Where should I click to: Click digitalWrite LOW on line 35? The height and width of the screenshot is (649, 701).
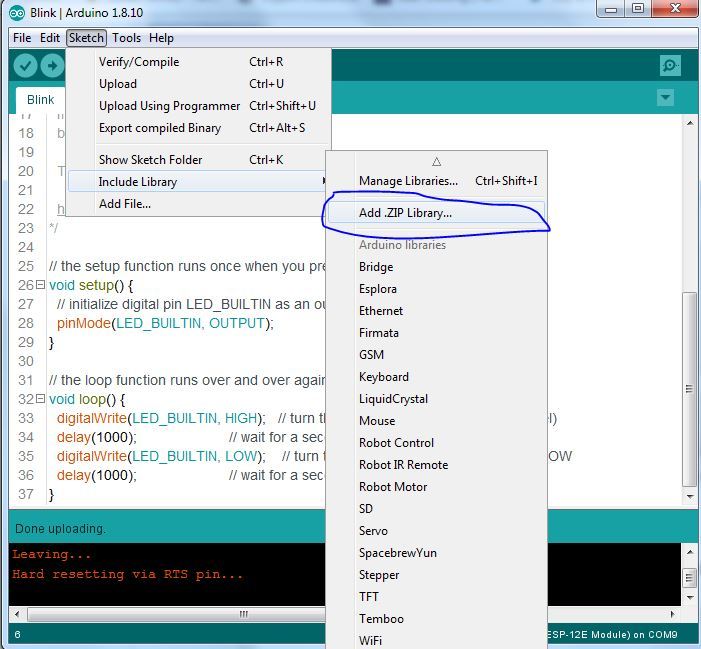[161, 456]
